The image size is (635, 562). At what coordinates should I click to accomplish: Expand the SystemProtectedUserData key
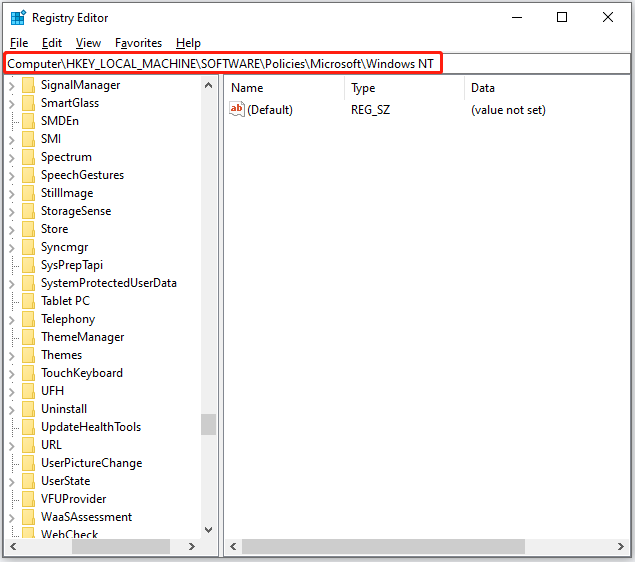click(x=12, y=284)
